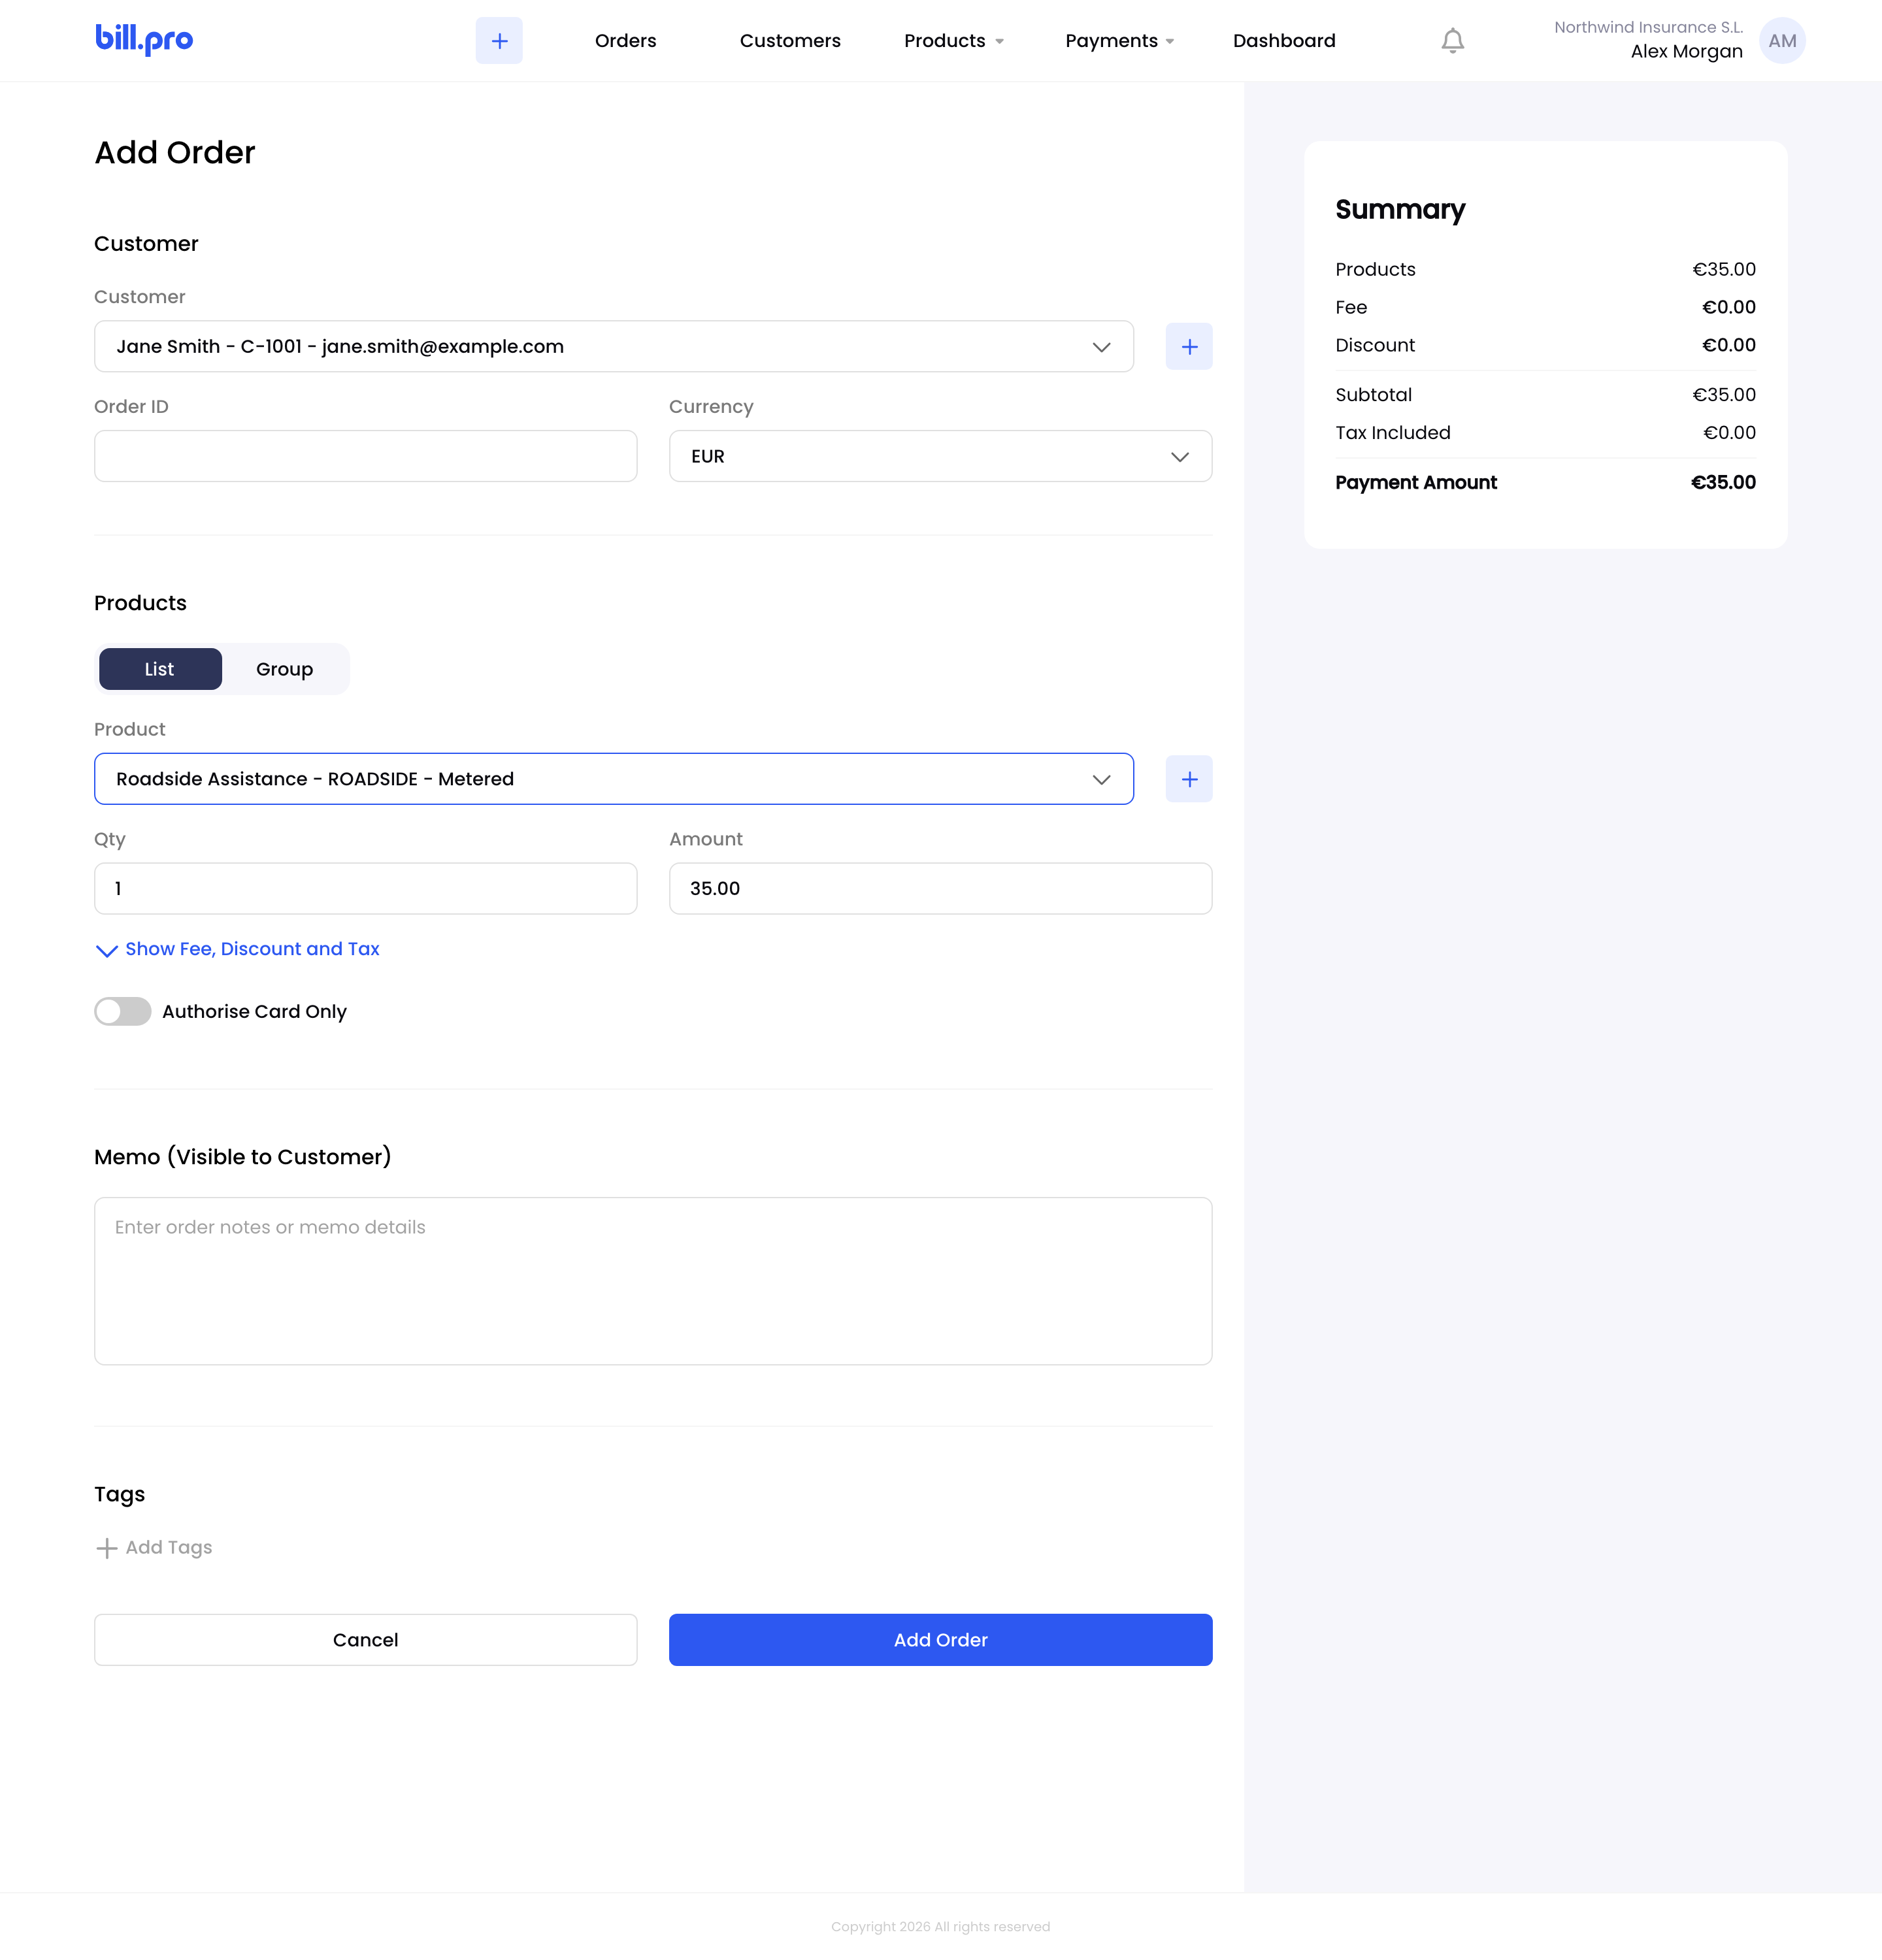Click the Add Tags plus link

point(154,1547)
